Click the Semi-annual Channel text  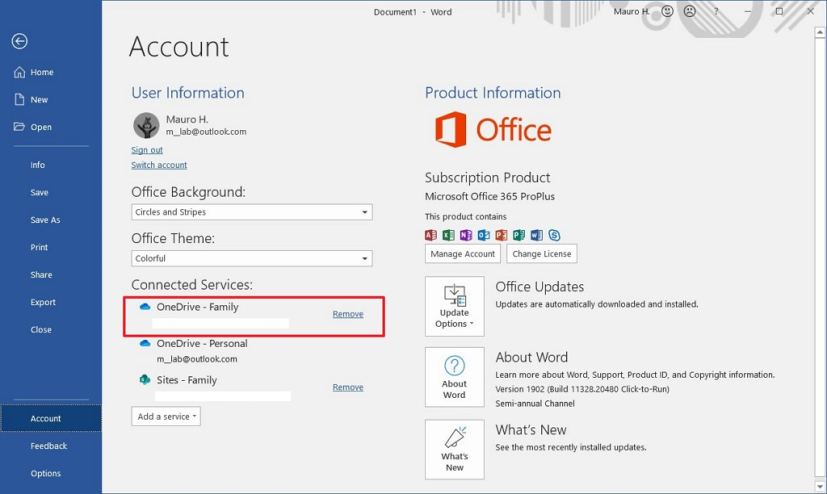[535, 403]
